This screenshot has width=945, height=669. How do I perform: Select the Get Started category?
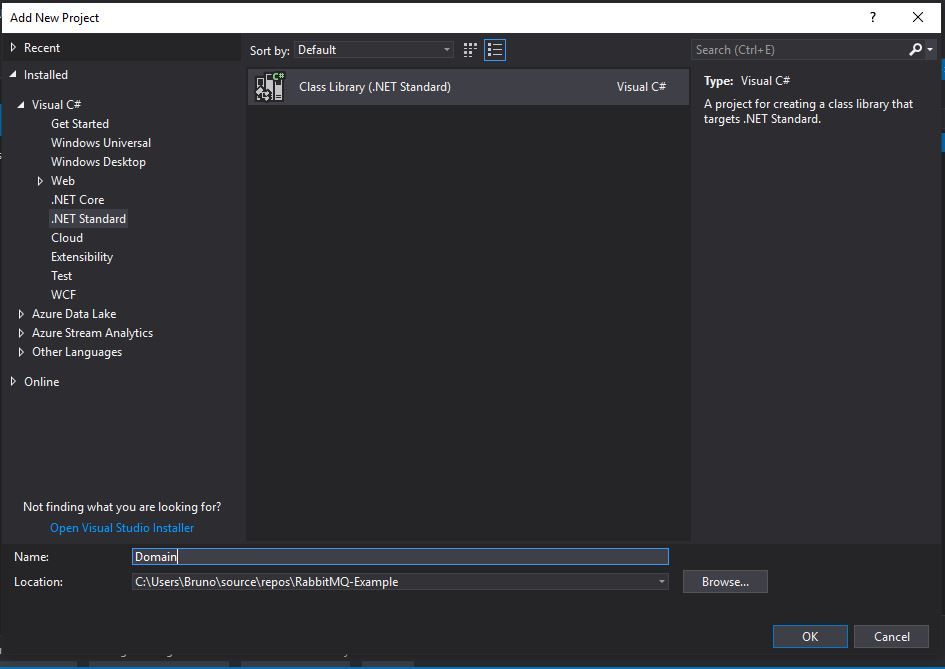(x=80, y=124)
